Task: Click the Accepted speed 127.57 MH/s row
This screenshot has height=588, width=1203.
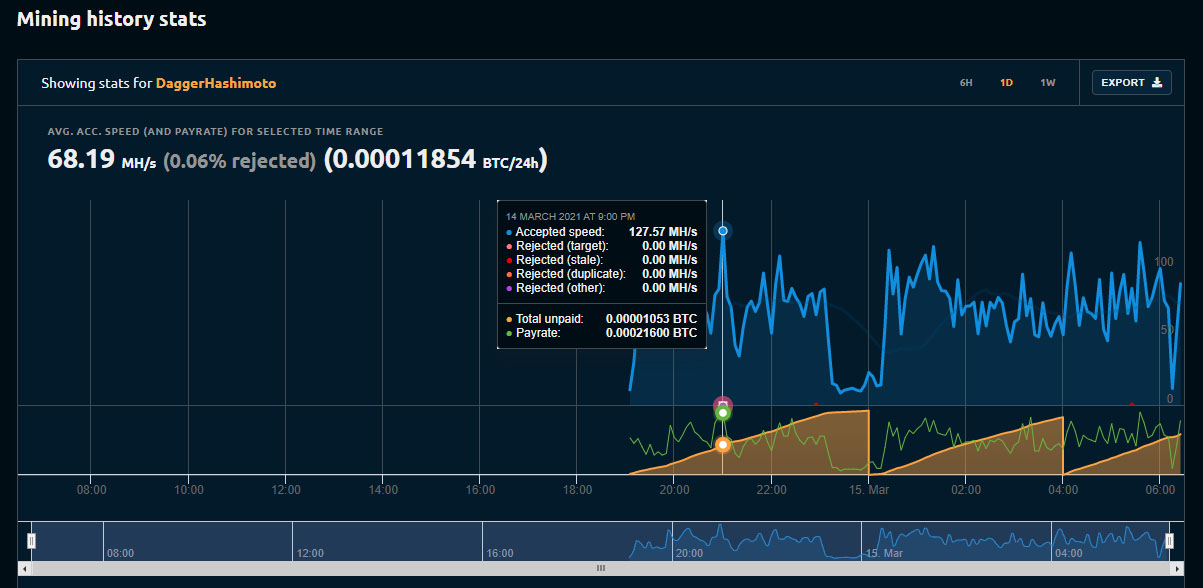Action: (601, 231)
